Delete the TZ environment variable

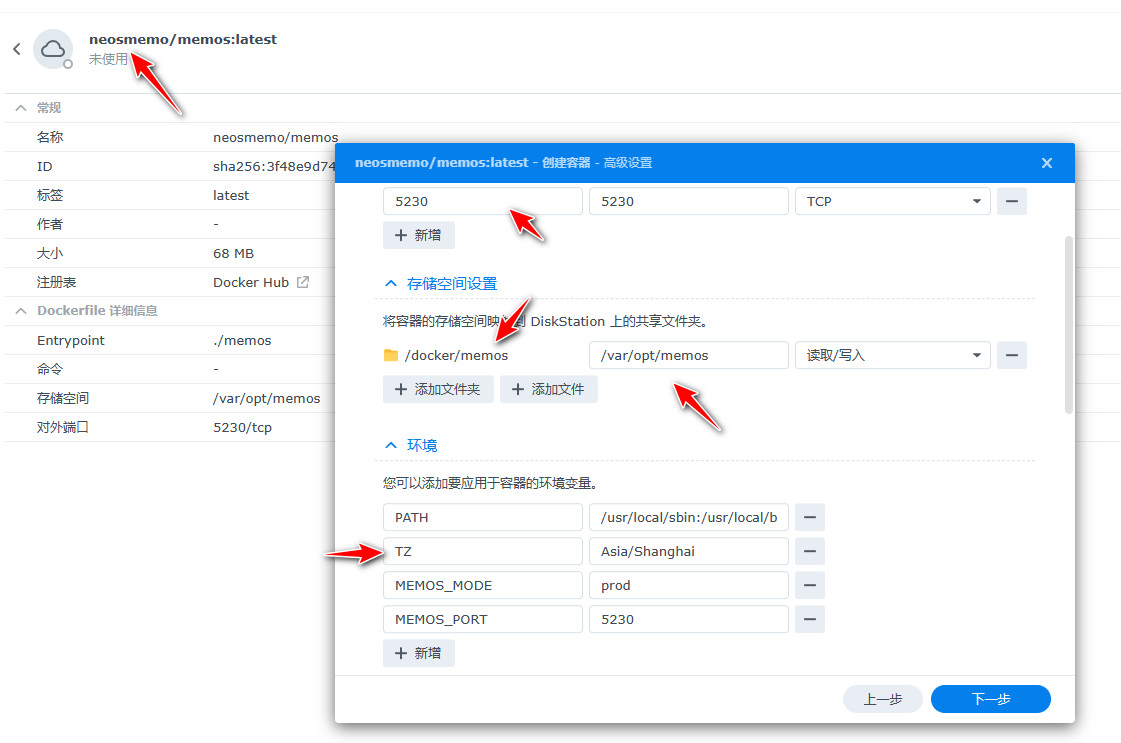pyautogui.click(x=810, y=551)
